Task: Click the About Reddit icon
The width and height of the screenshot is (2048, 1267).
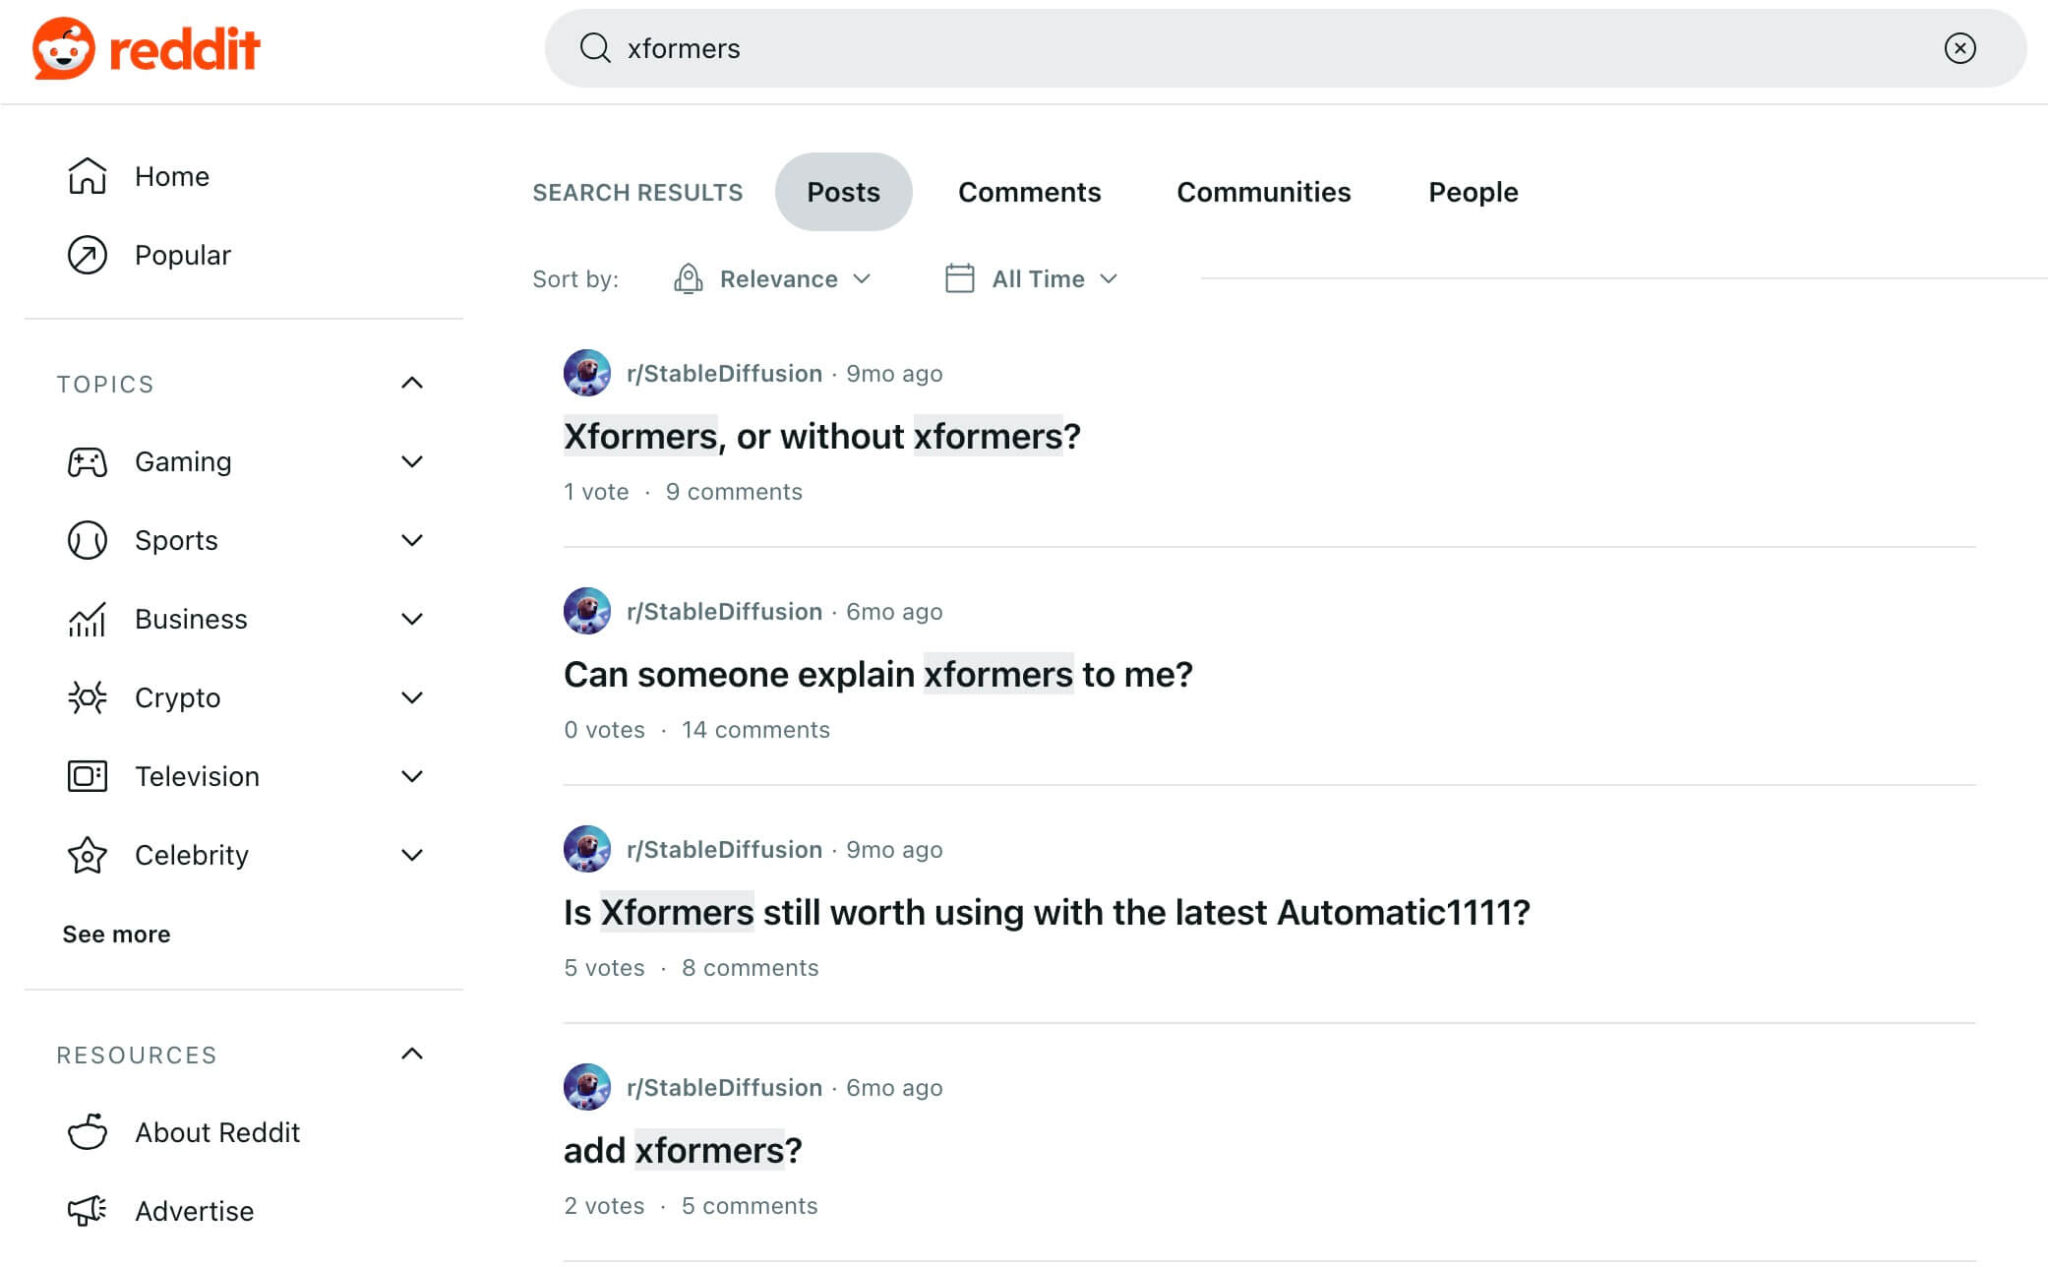Action: [x=88, y=1132]
